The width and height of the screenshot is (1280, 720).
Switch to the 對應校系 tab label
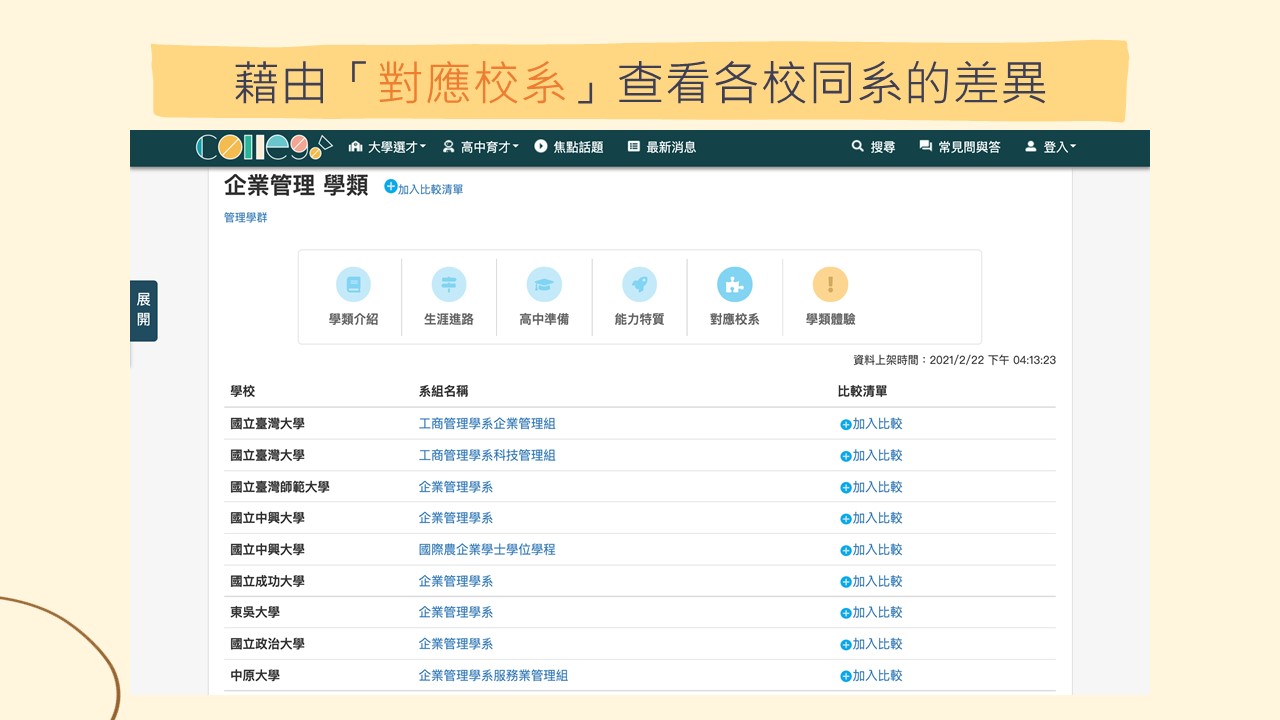coord(735,320)
